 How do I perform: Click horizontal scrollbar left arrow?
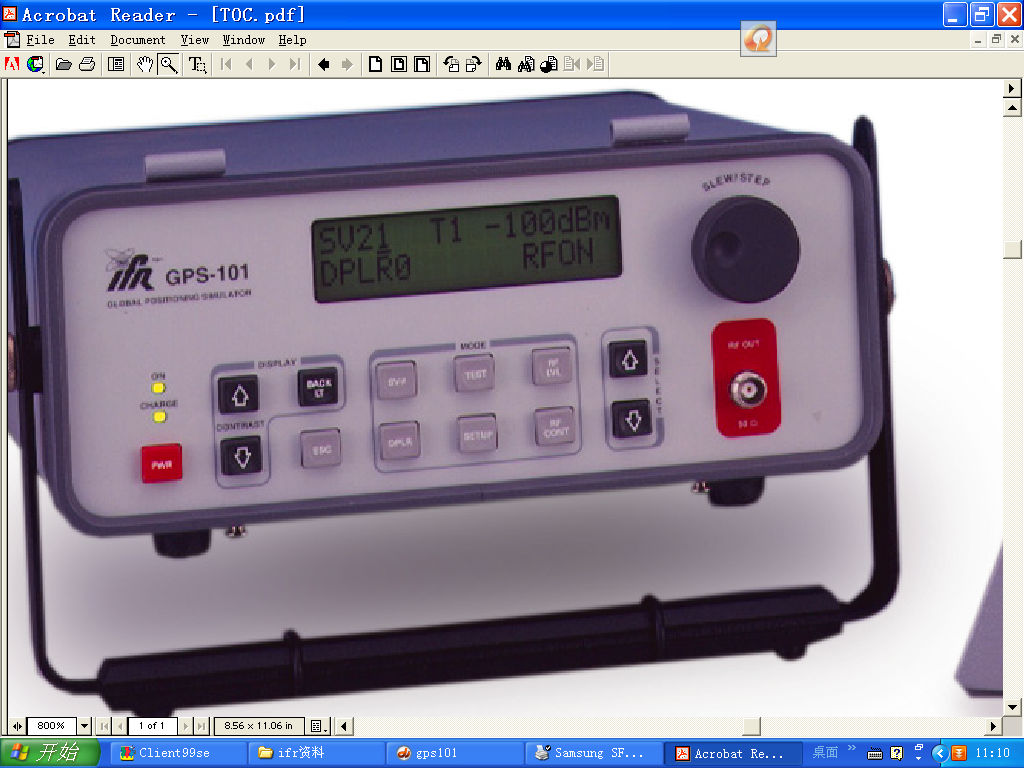pos(344,726)
